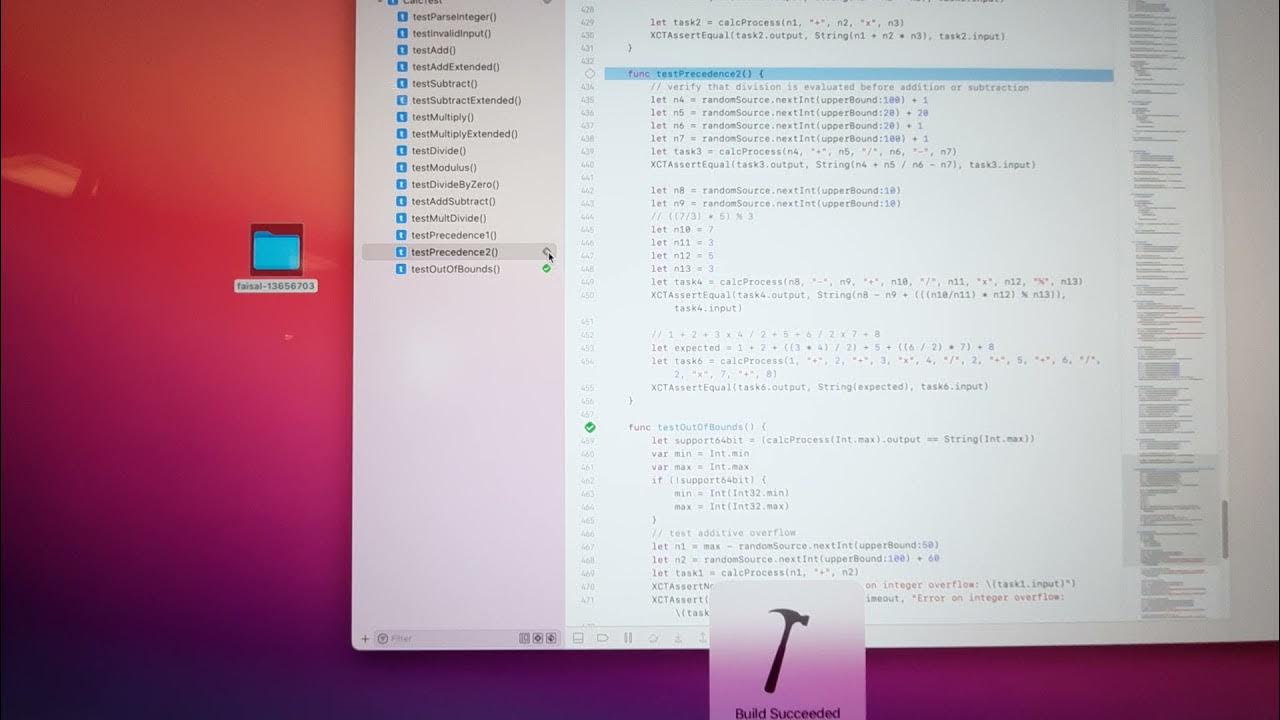
Task: Select testAddExtended() test icon
Action: pos(402,67)
